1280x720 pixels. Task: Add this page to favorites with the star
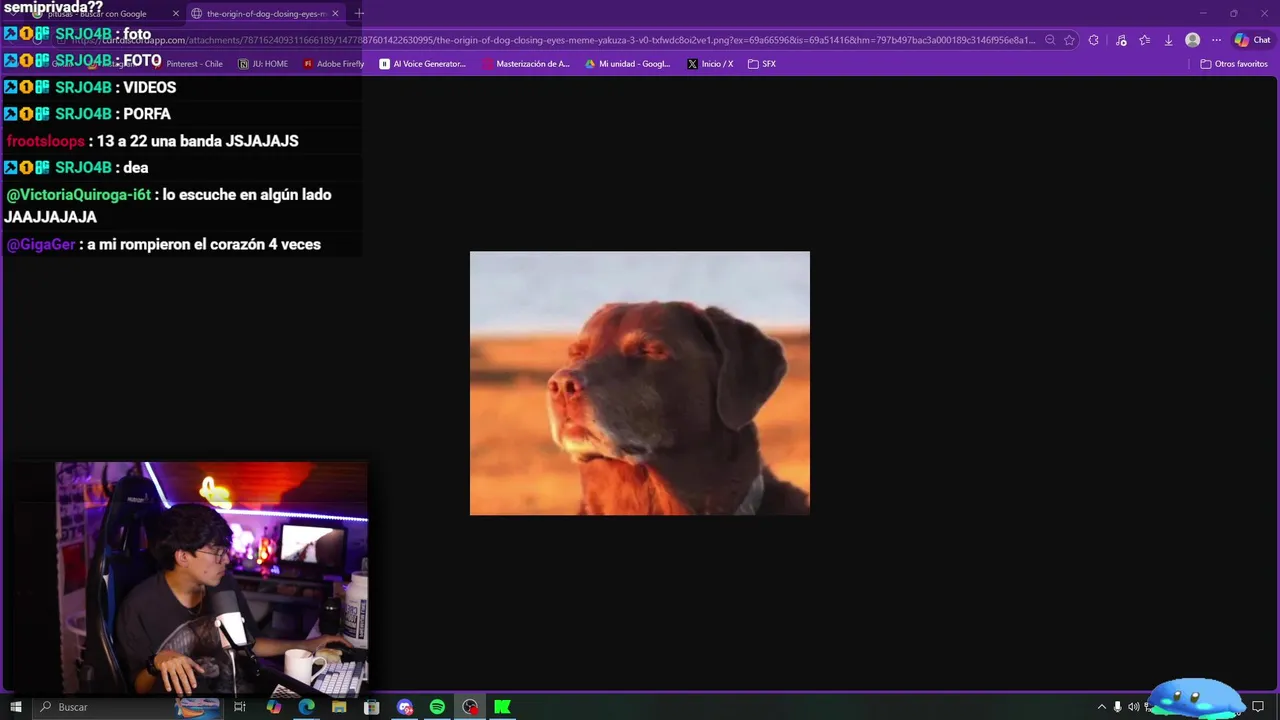pos(1069,40)
